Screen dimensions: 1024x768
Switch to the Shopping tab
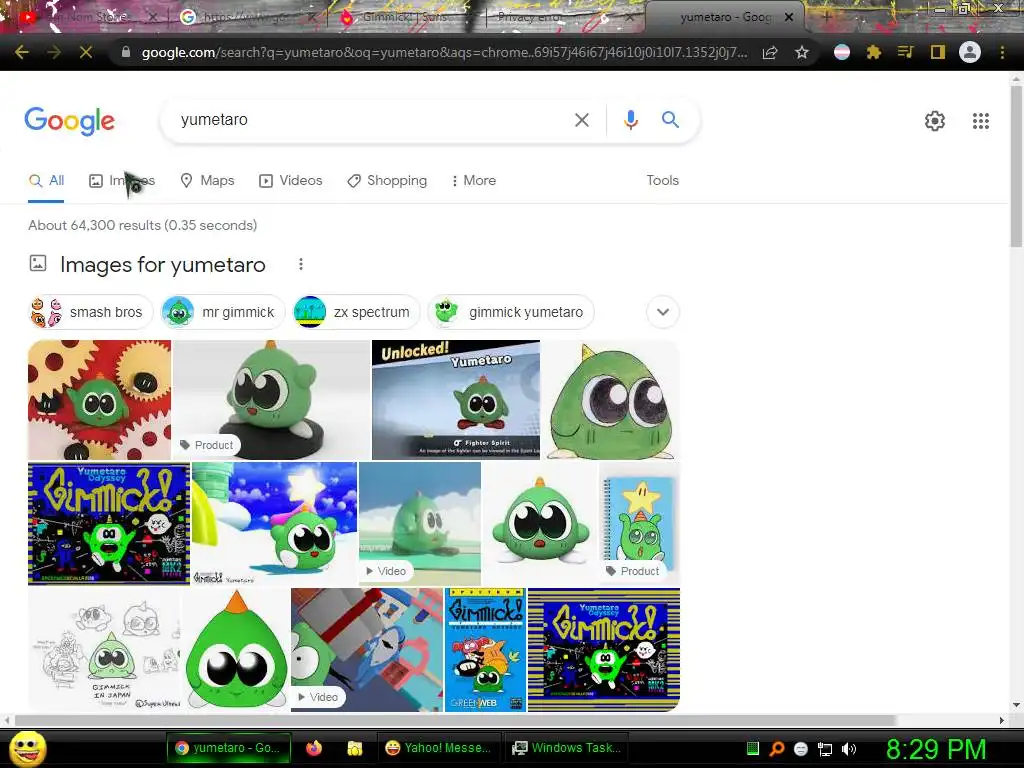coord(387,181)
